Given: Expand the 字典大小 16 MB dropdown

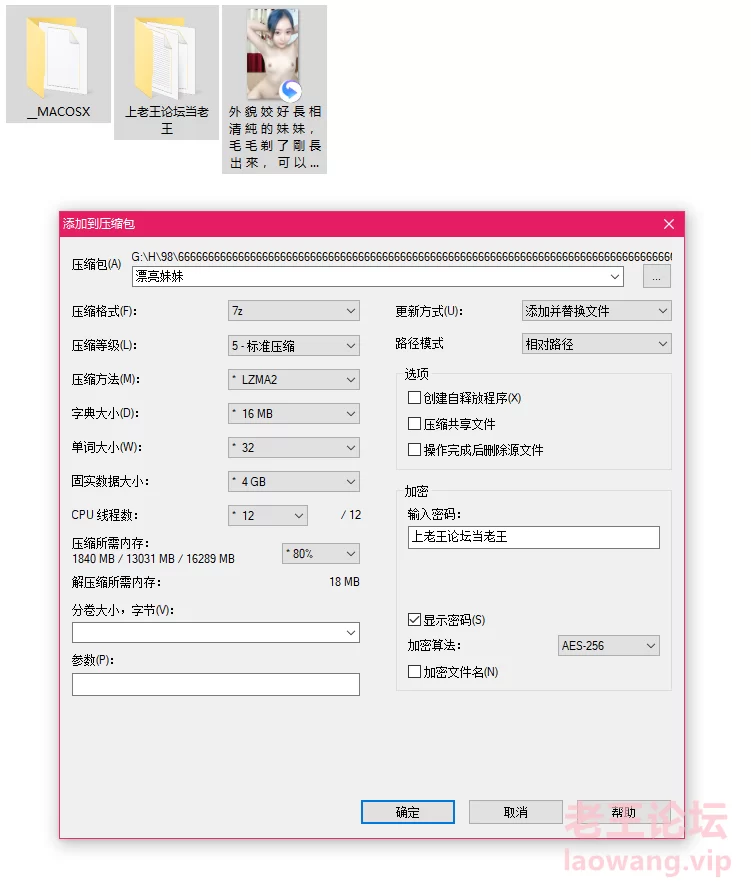Looking at the screenshot, I should [293, 414].
